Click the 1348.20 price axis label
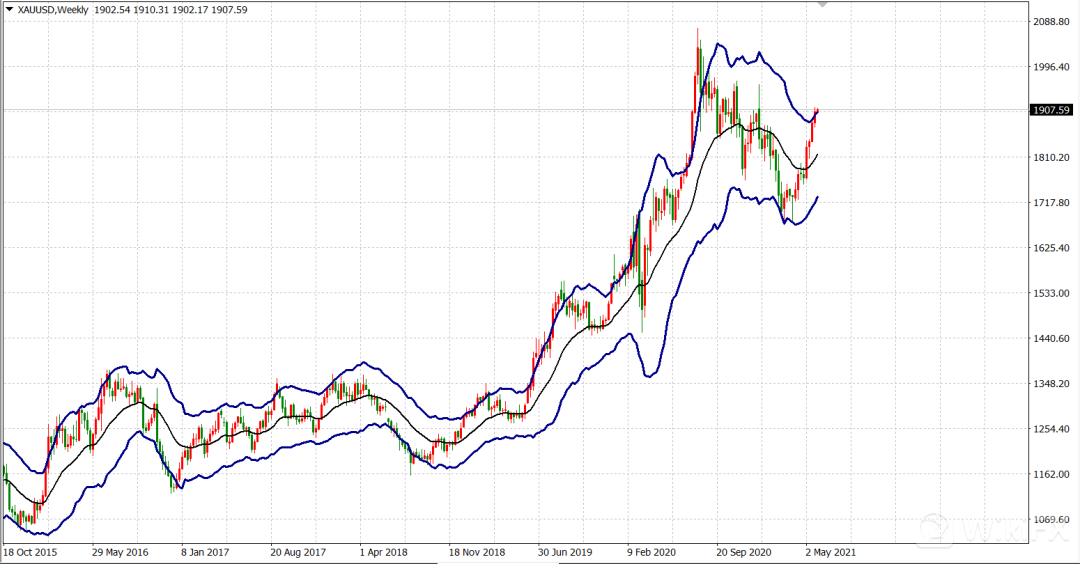 1050,384
